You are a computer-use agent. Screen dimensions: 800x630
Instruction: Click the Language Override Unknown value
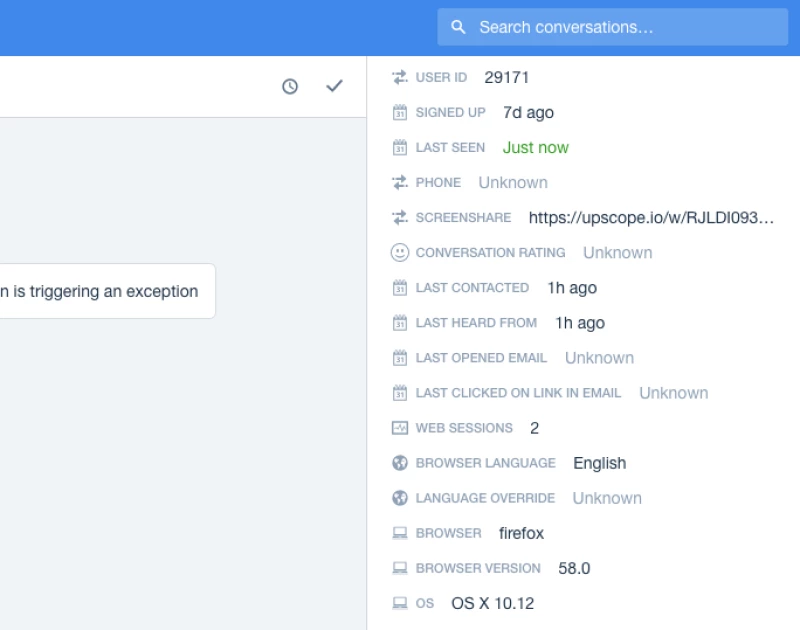(607, 498)
